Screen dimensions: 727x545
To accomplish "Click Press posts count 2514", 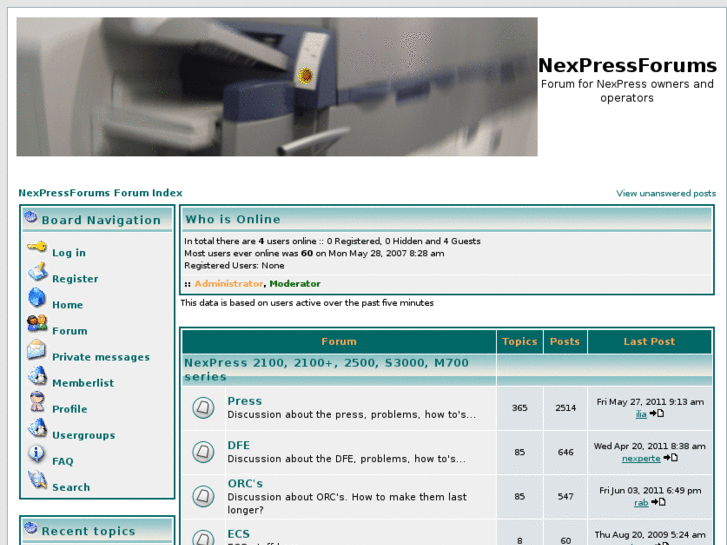I will pos(565,408).
